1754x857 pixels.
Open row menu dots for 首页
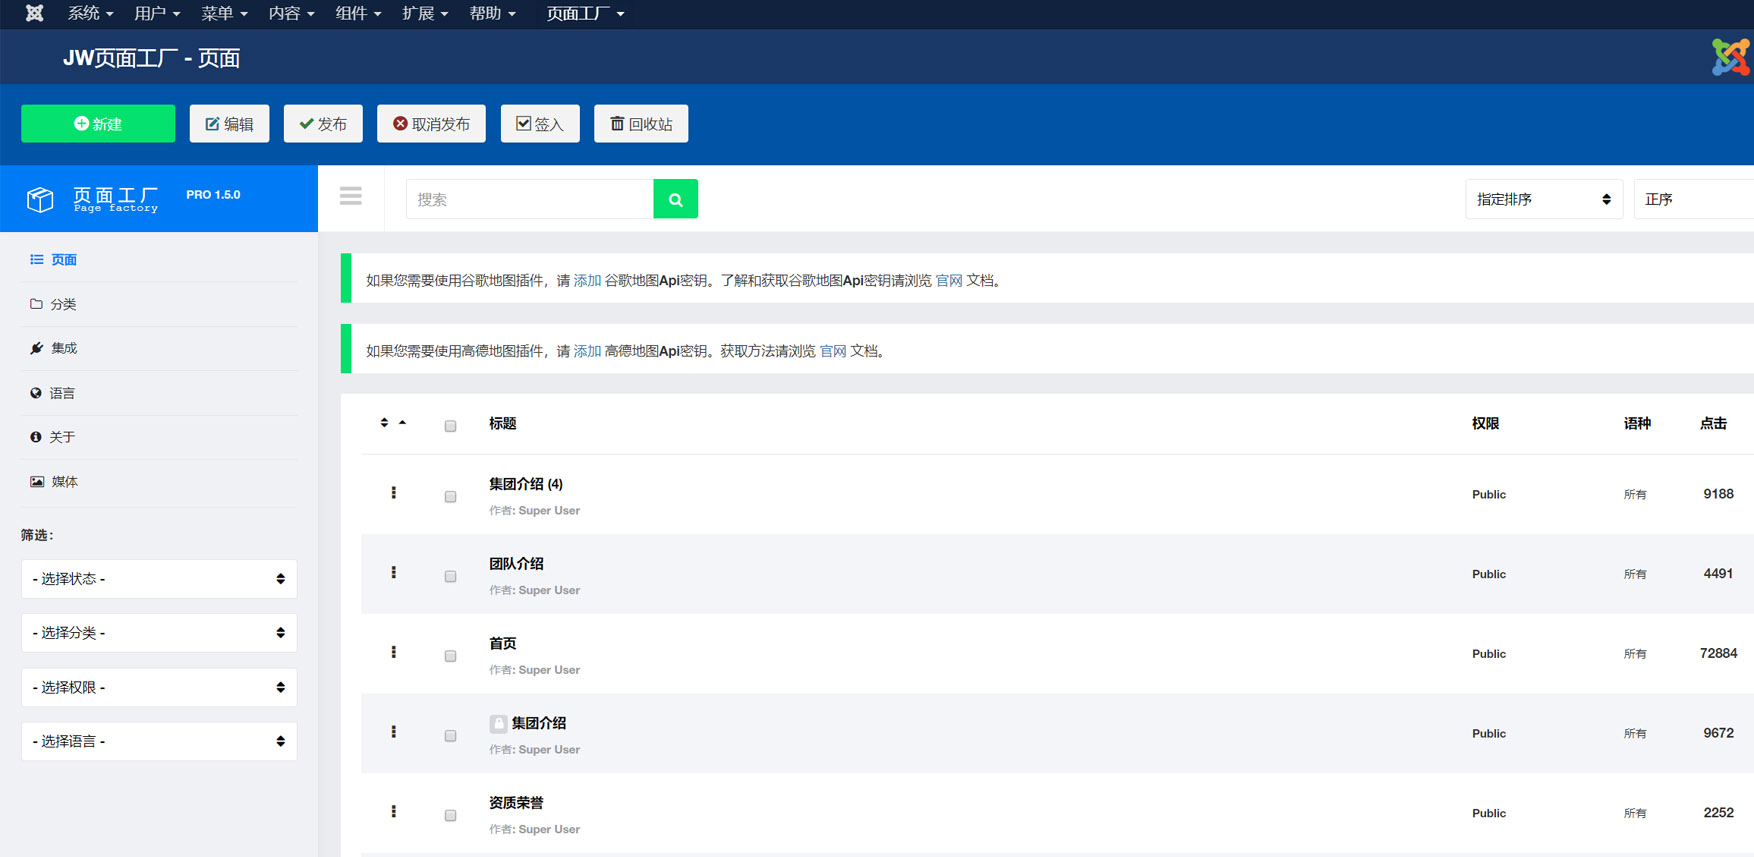[x=394, y=652]
